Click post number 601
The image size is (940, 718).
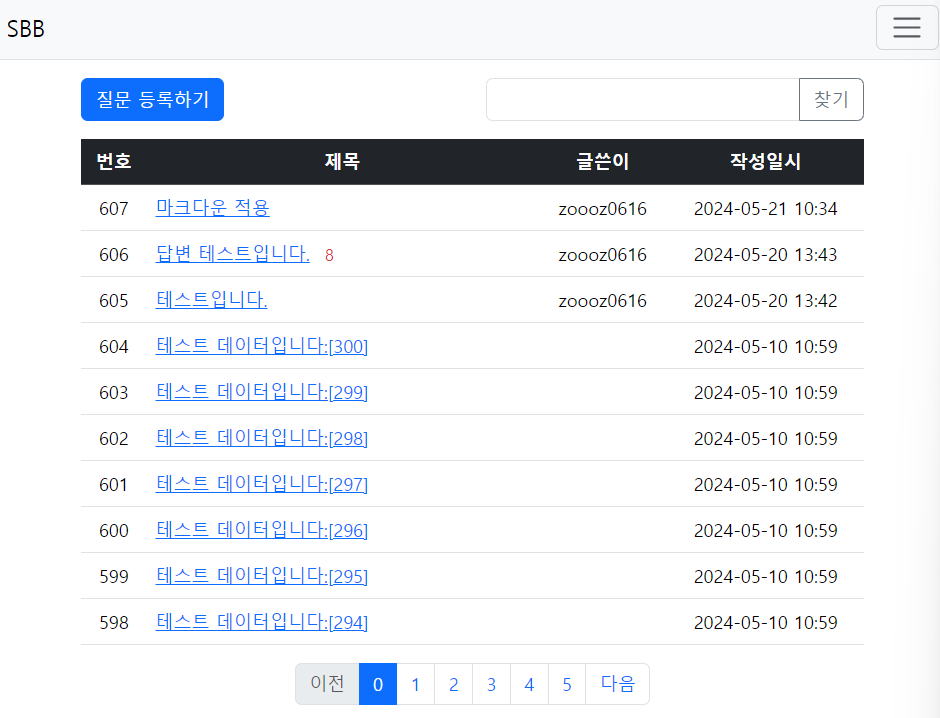114,485
